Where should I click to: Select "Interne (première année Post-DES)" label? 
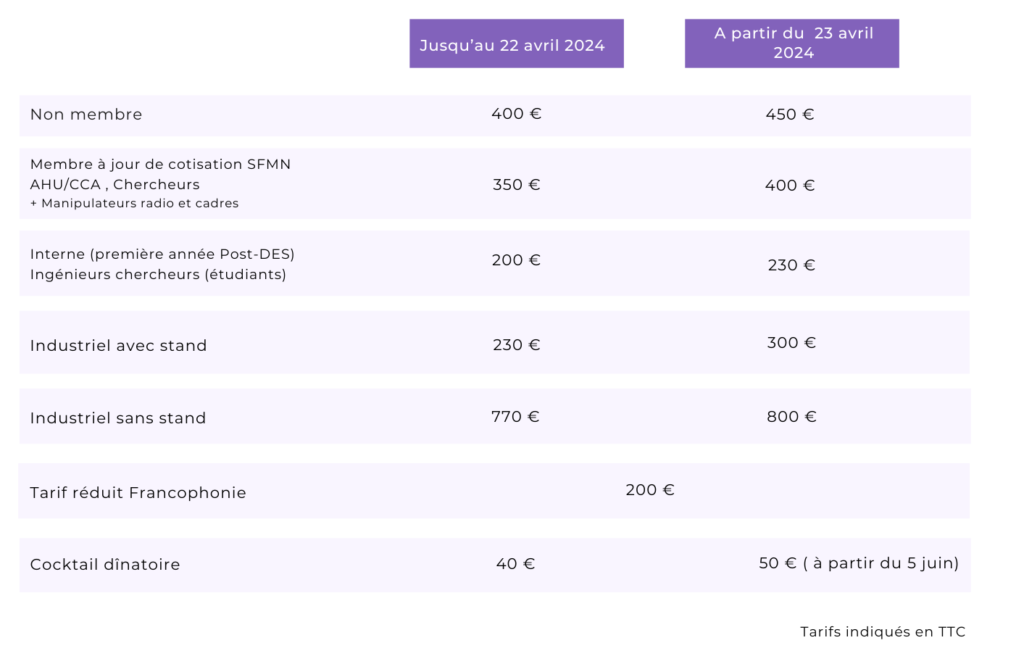click(x=162, y=254)
